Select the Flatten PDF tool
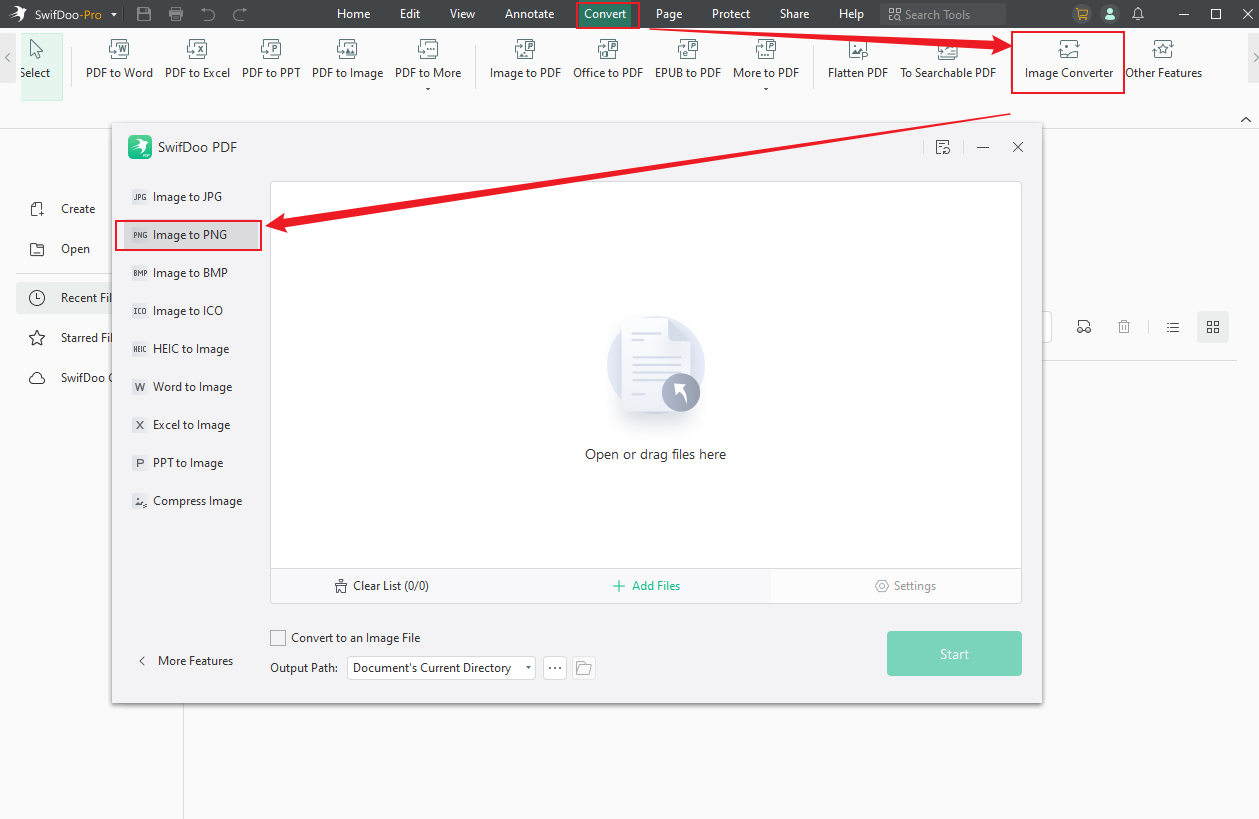The image size is (1259, 819). point(856,60)
